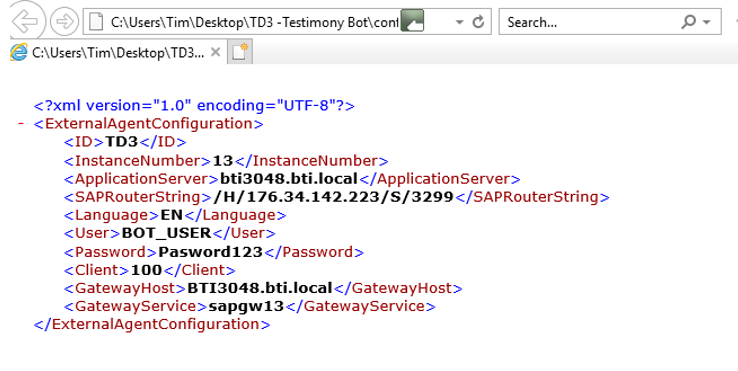Open the address bar autocomplete dropdown arrow
The height and width of the screenshot is (371, 738).
point(460,22)
